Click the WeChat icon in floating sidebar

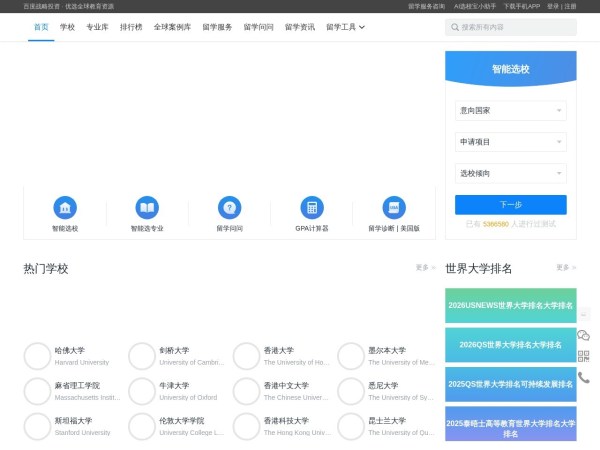[583, 335]
